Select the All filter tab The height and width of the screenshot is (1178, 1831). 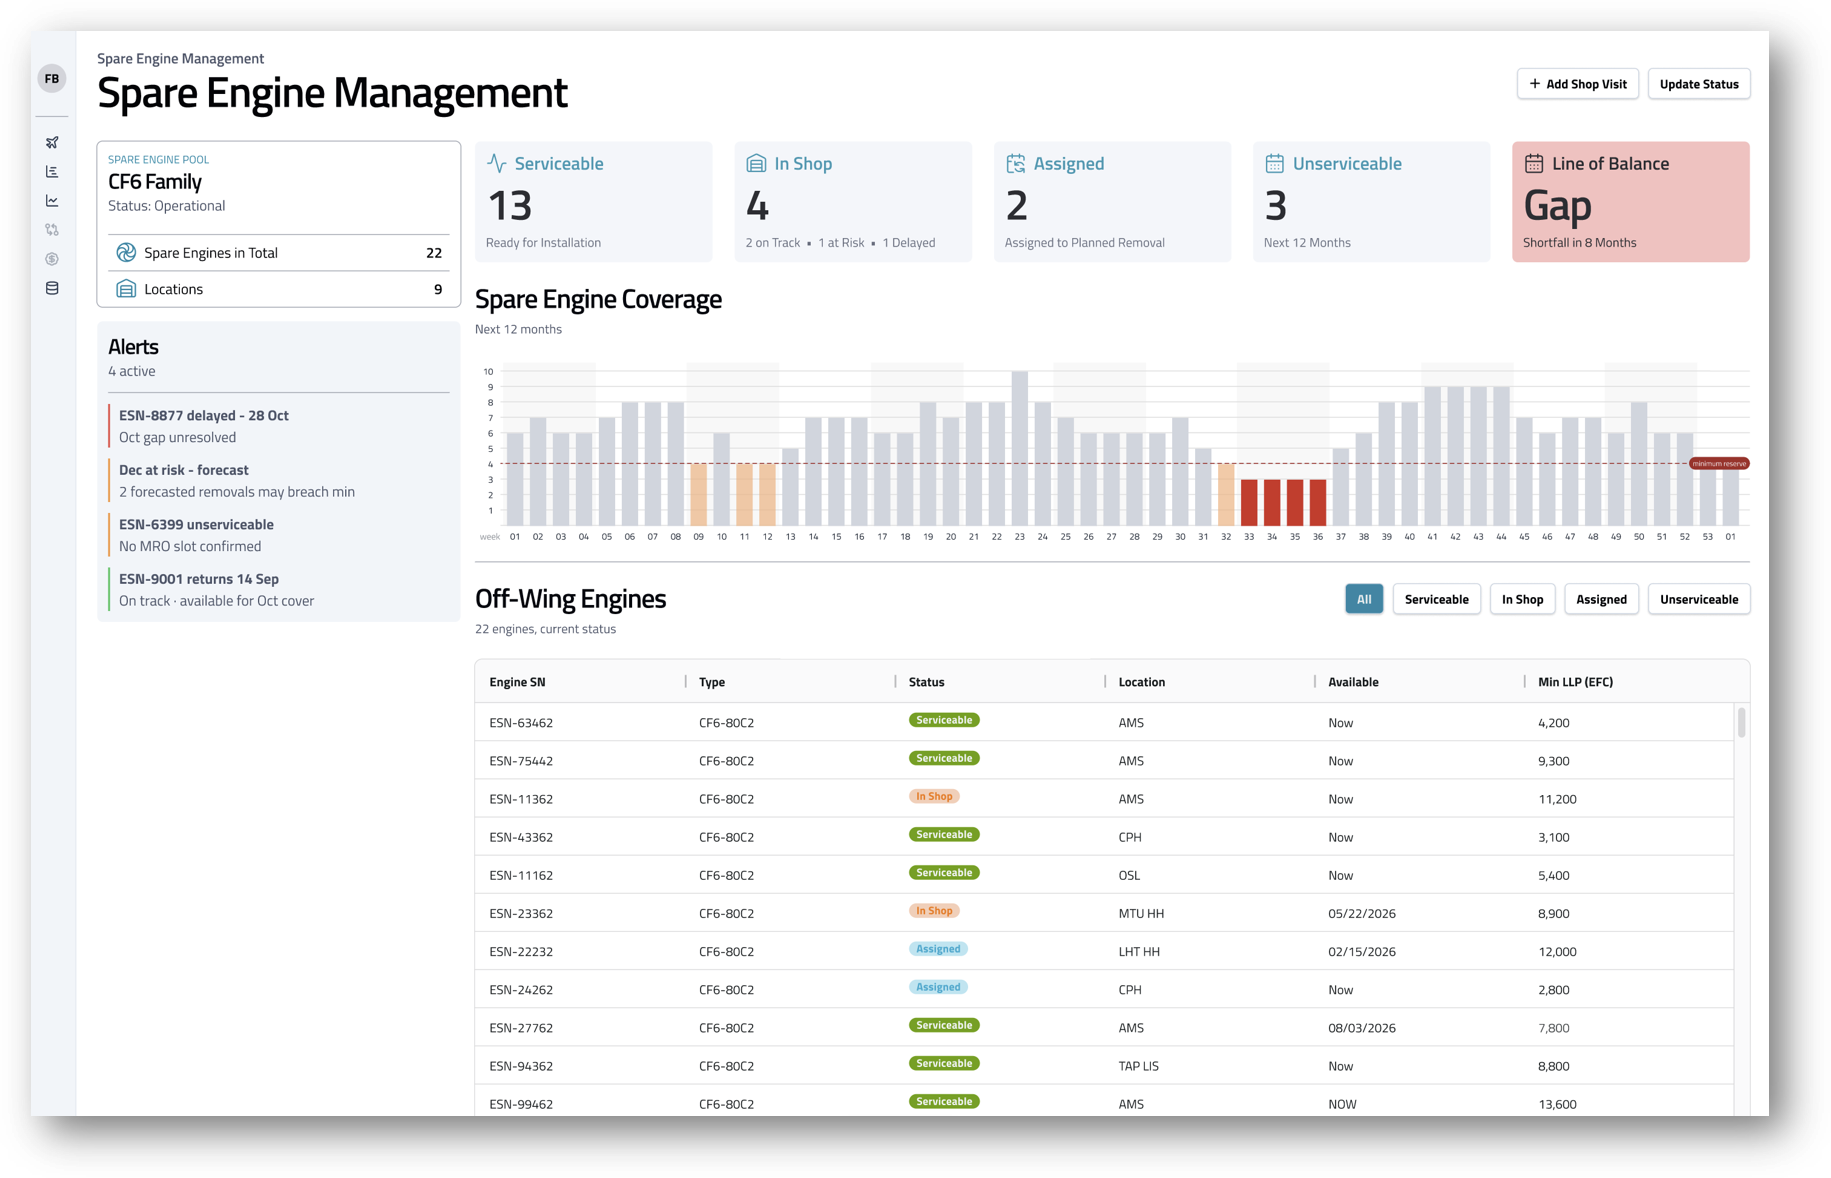pyautogui.click(x=1363, y=599)
